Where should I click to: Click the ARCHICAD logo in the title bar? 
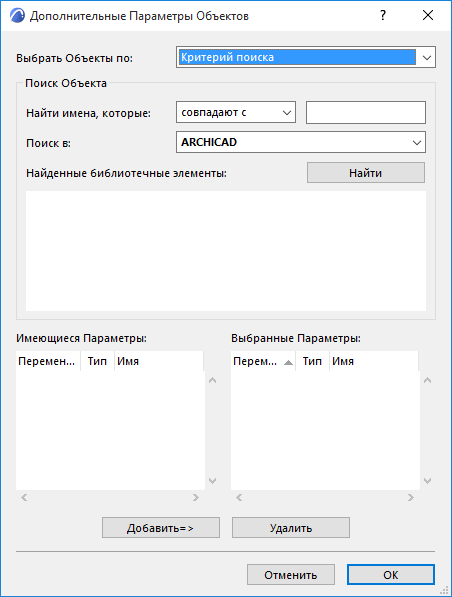(17, 16)
